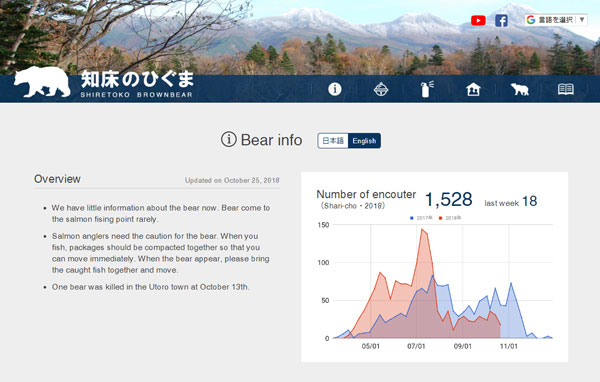Open the diamond emblem navigation icon
This screenshot has height=382, width=600.
coord(381,89)
